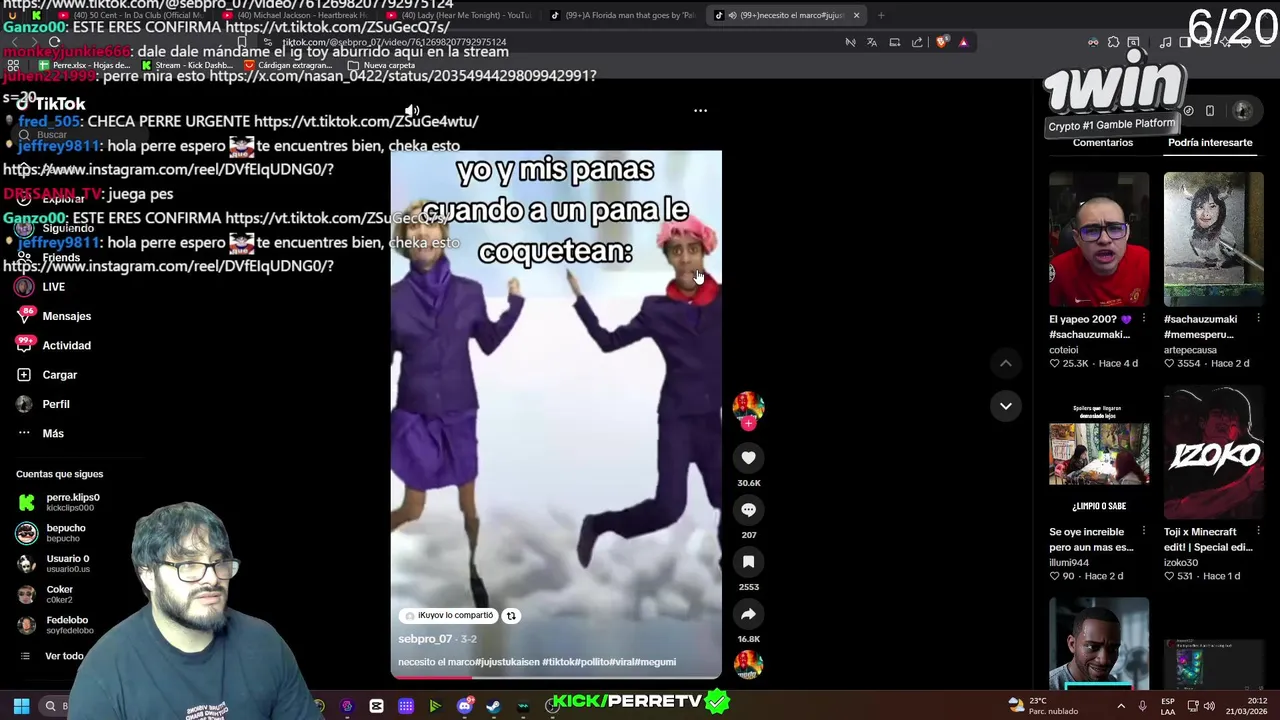Image resolution: width=1280 pixels, height=720 pixels.
Task: Open Cargar upload in sidebar
Action: [x=47, y=375]
